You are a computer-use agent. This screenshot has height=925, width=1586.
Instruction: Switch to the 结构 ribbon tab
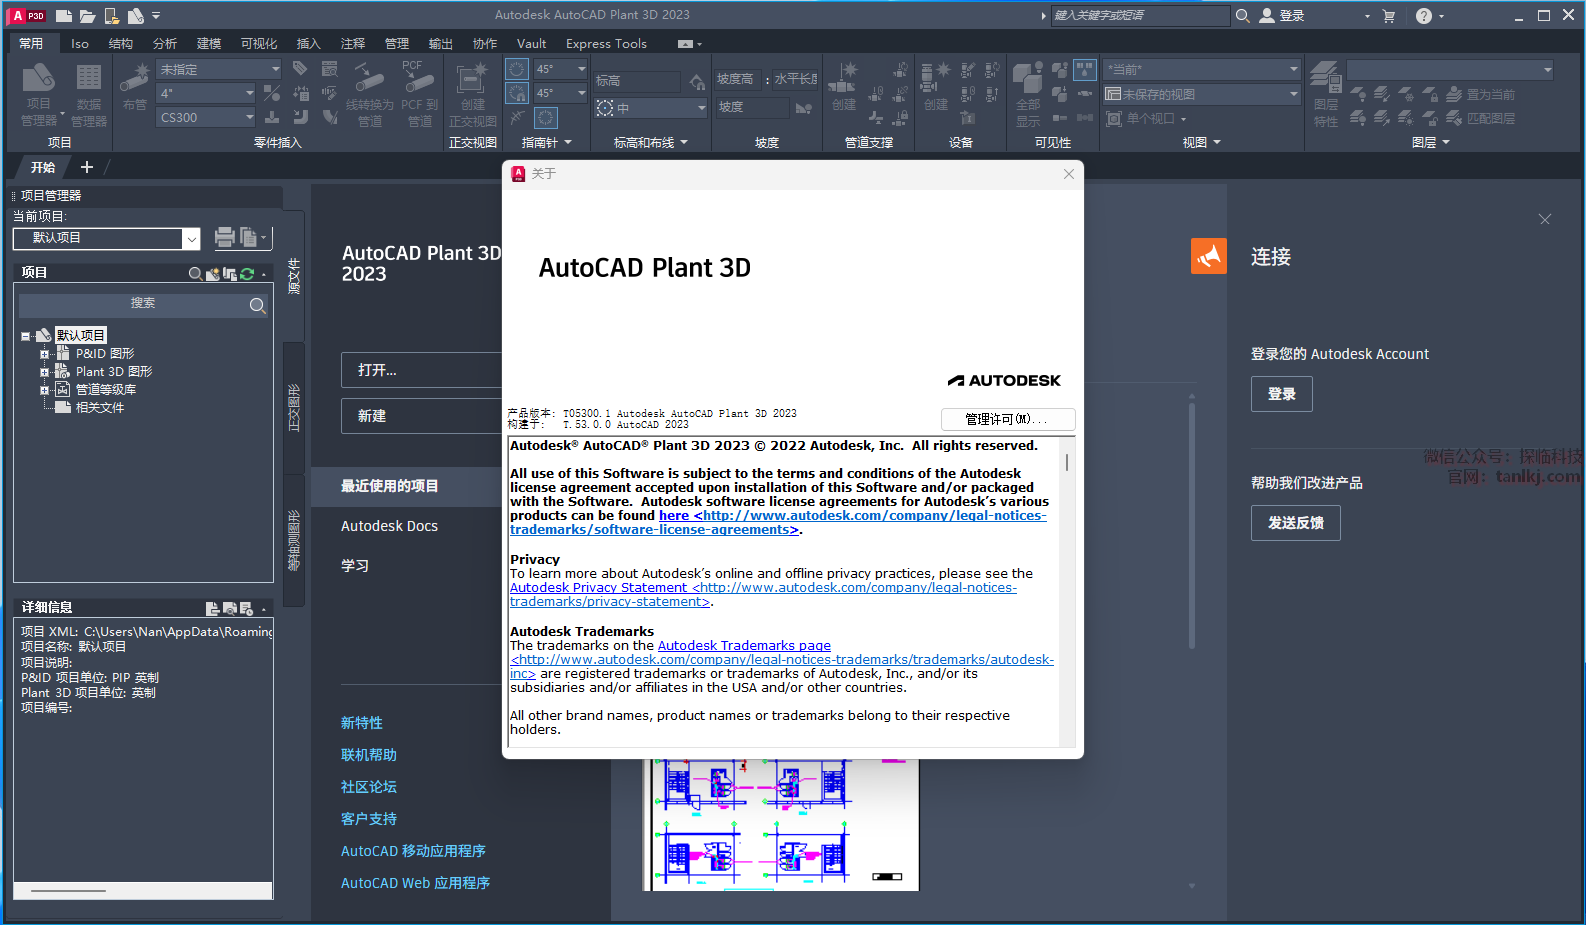point(121,43)
